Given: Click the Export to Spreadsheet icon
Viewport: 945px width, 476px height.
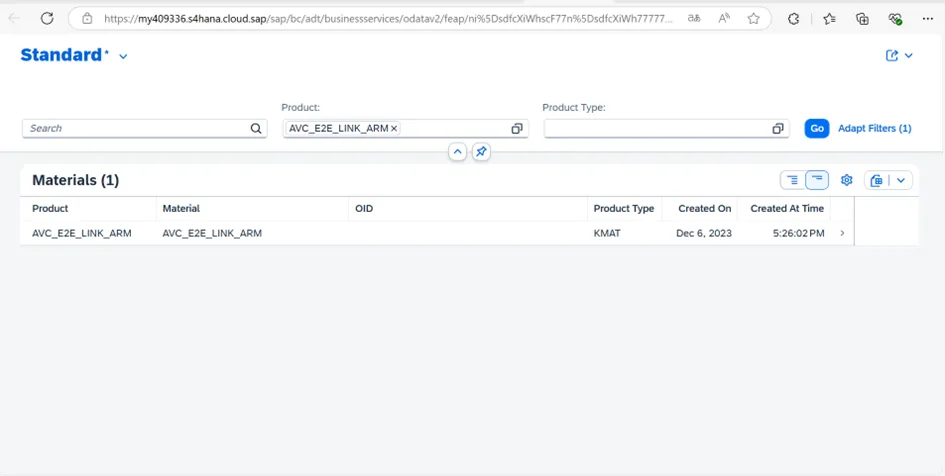Looking at the screenshot, I should pyautogui.click(x=877, y=180).
